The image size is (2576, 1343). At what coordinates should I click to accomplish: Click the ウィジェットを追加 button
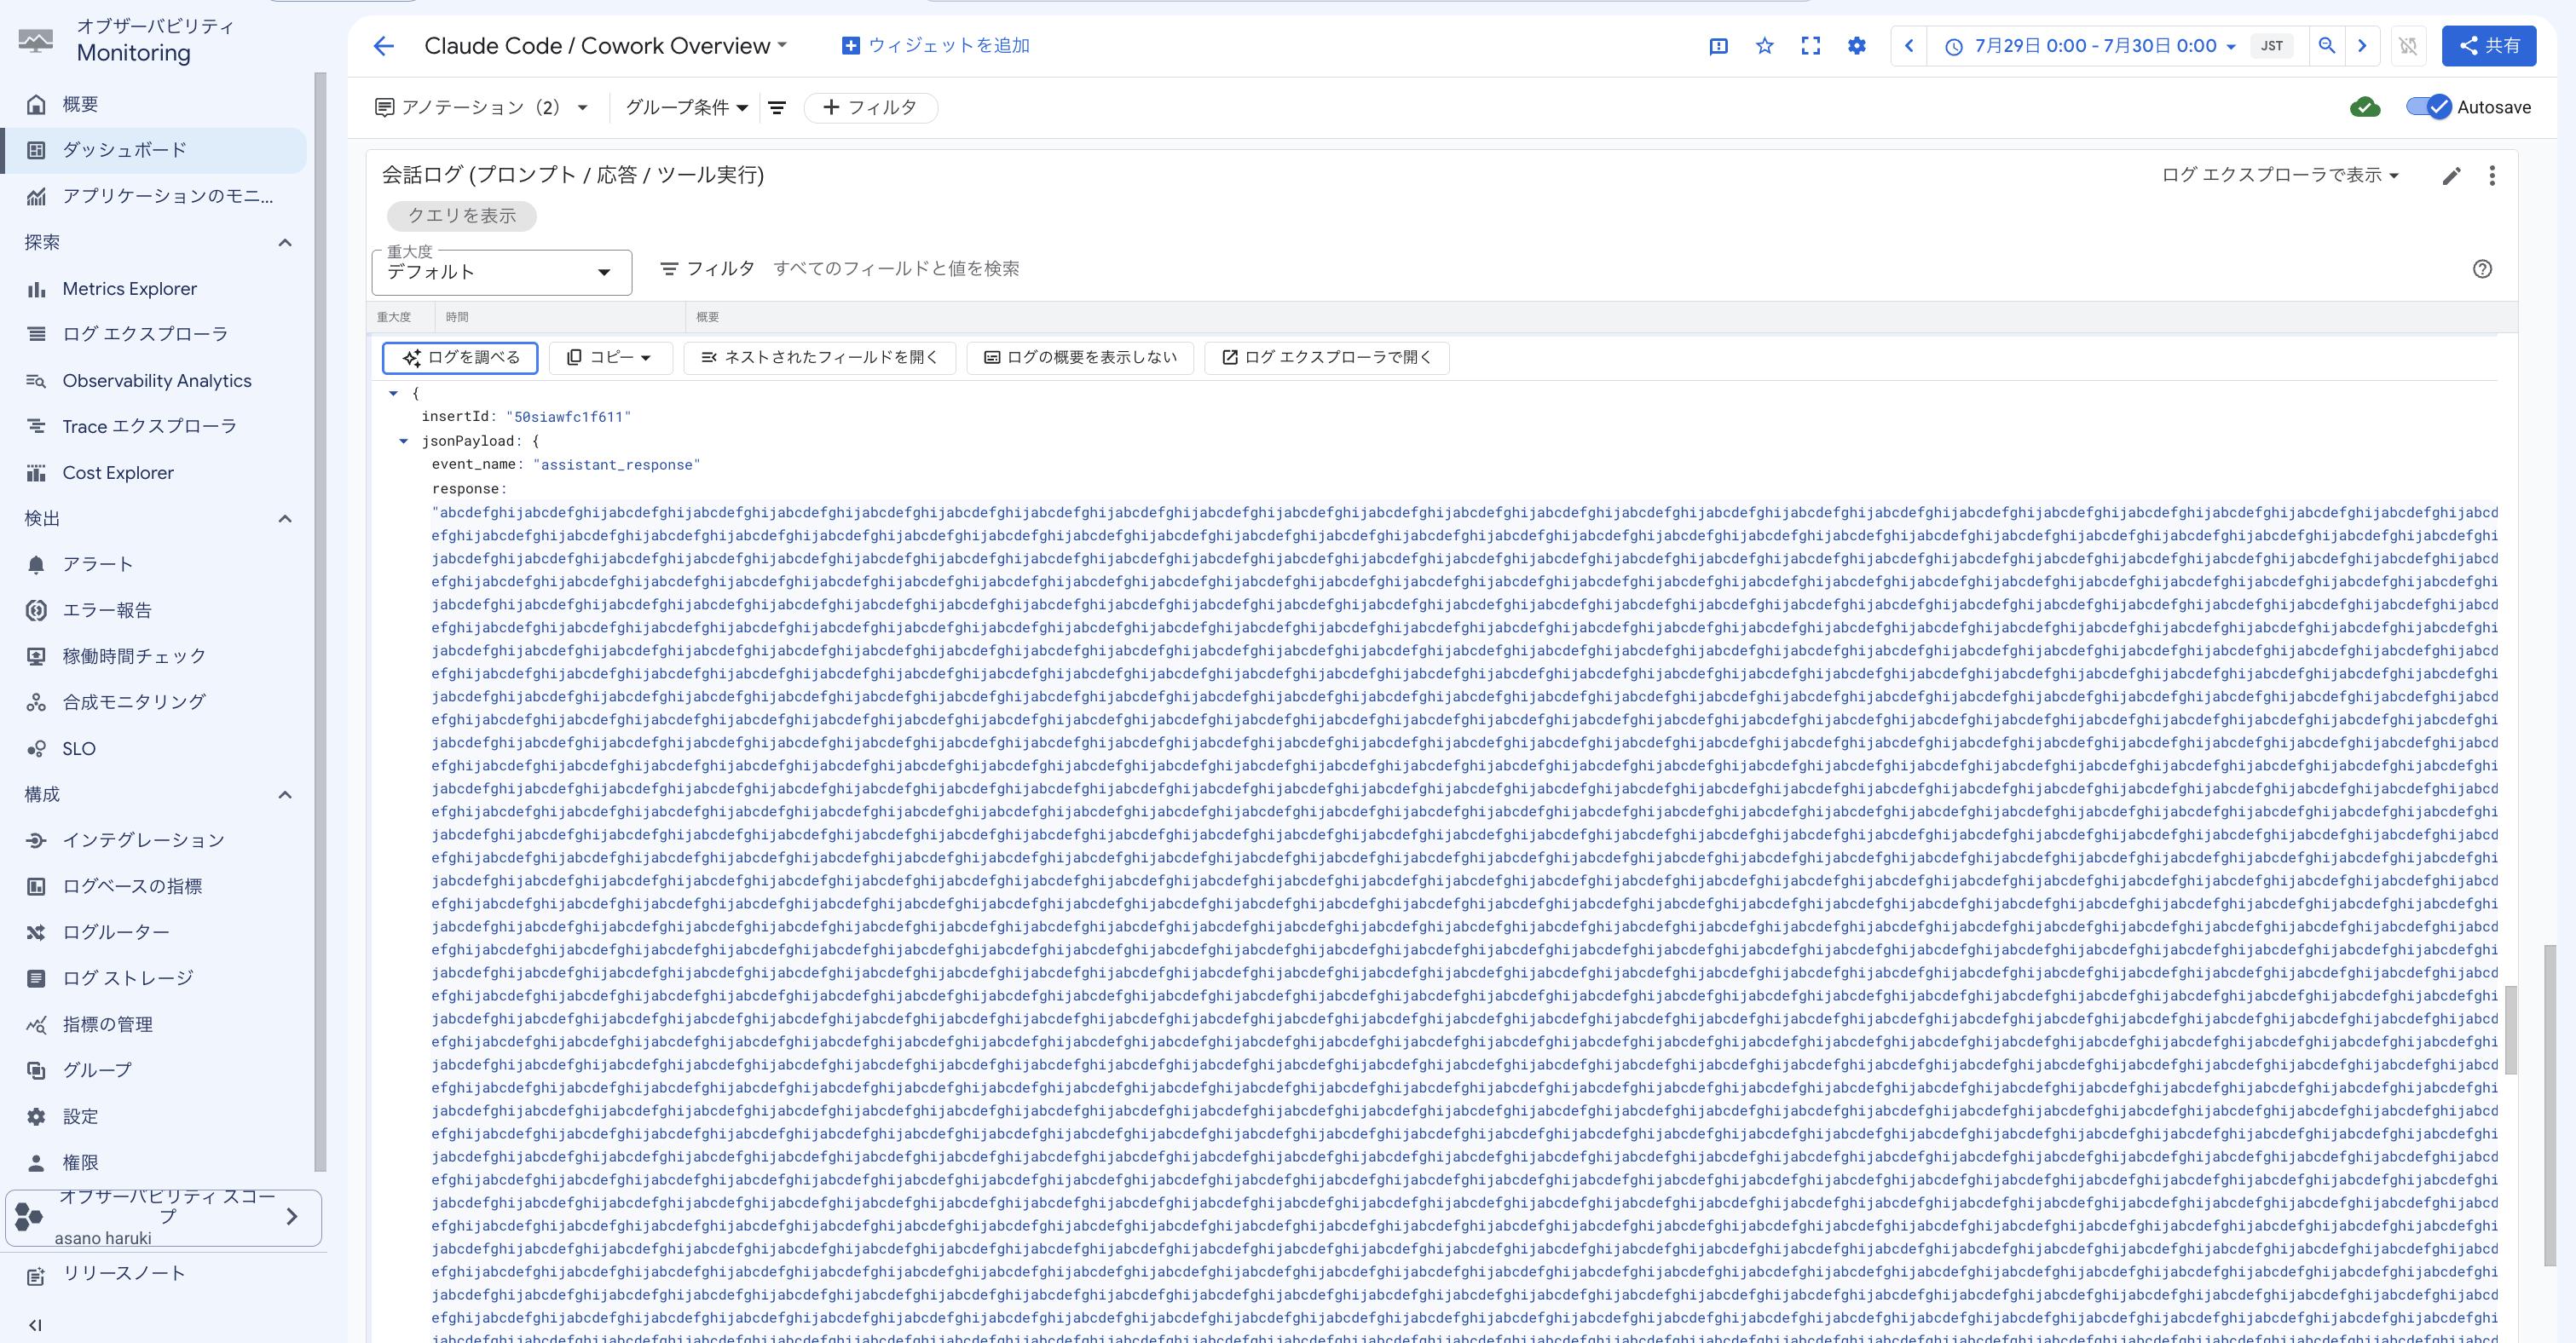pos(936,46)
